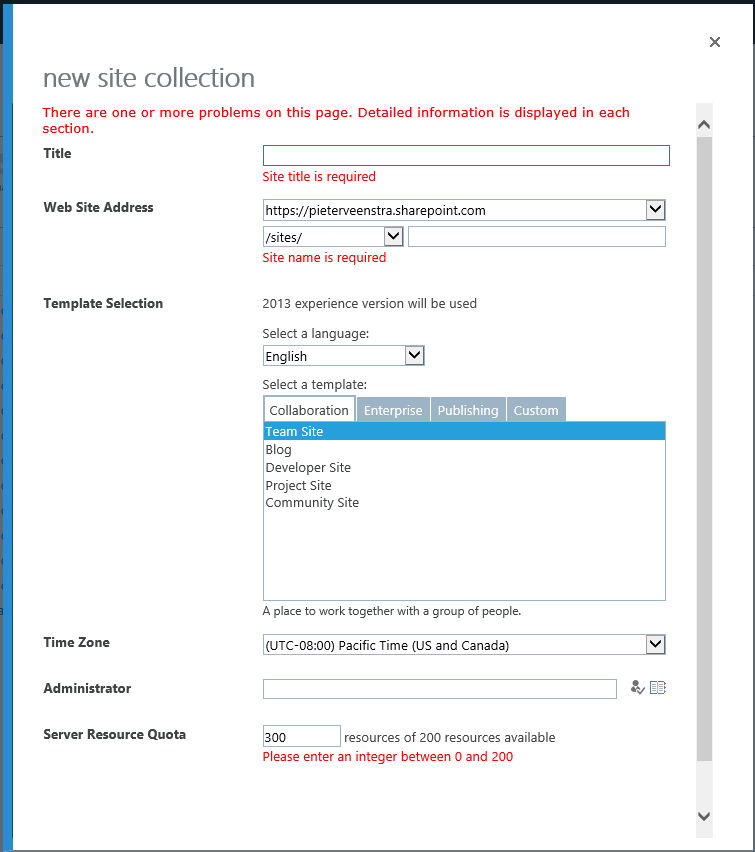
Task: Click the vertical scrollbar thumb
Action: point(704,449)
